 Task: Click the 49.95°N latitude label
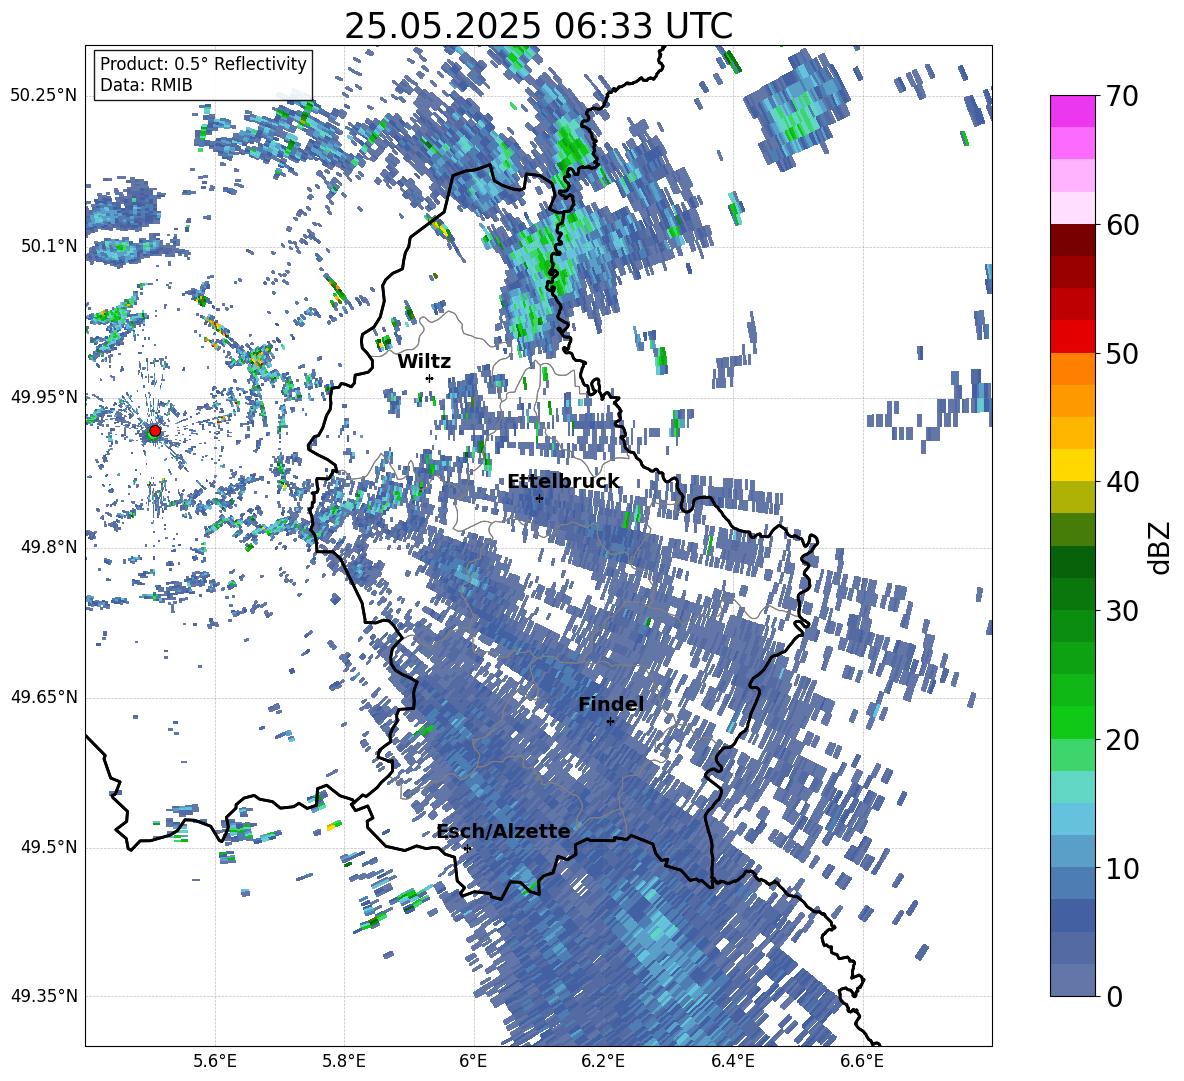click(44, 396)
